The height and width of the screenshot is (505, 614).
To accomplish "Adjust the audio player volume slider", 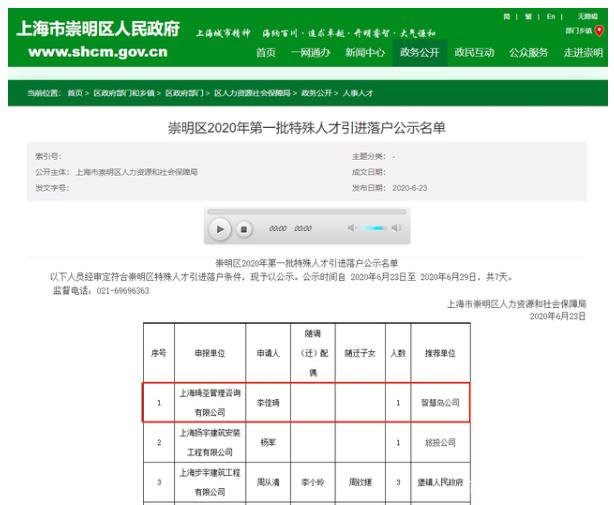I will (374, 228).
